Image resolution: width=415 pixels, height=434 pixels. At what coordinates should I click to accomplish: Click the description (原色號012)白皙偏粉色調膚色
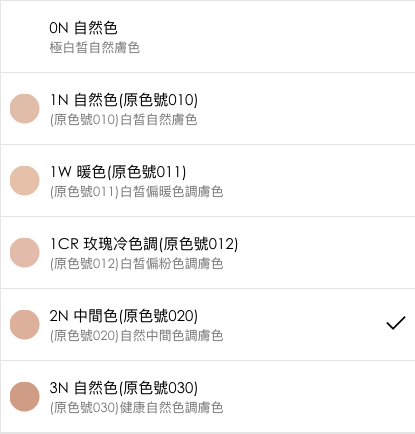137,264
